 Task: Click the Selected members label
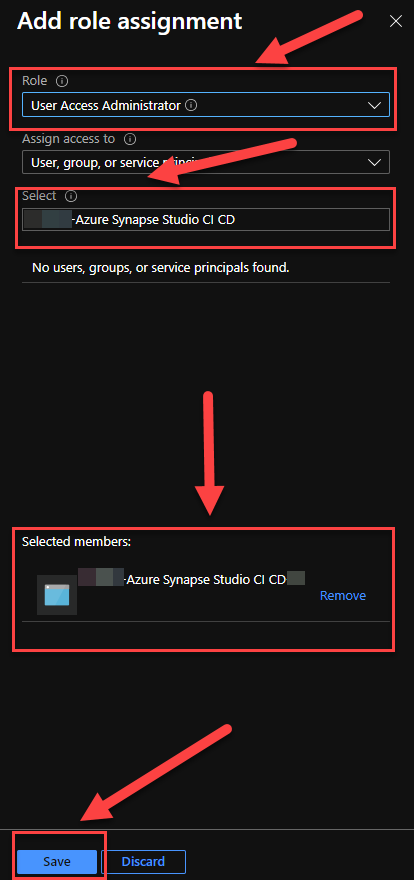pos(76,542)
